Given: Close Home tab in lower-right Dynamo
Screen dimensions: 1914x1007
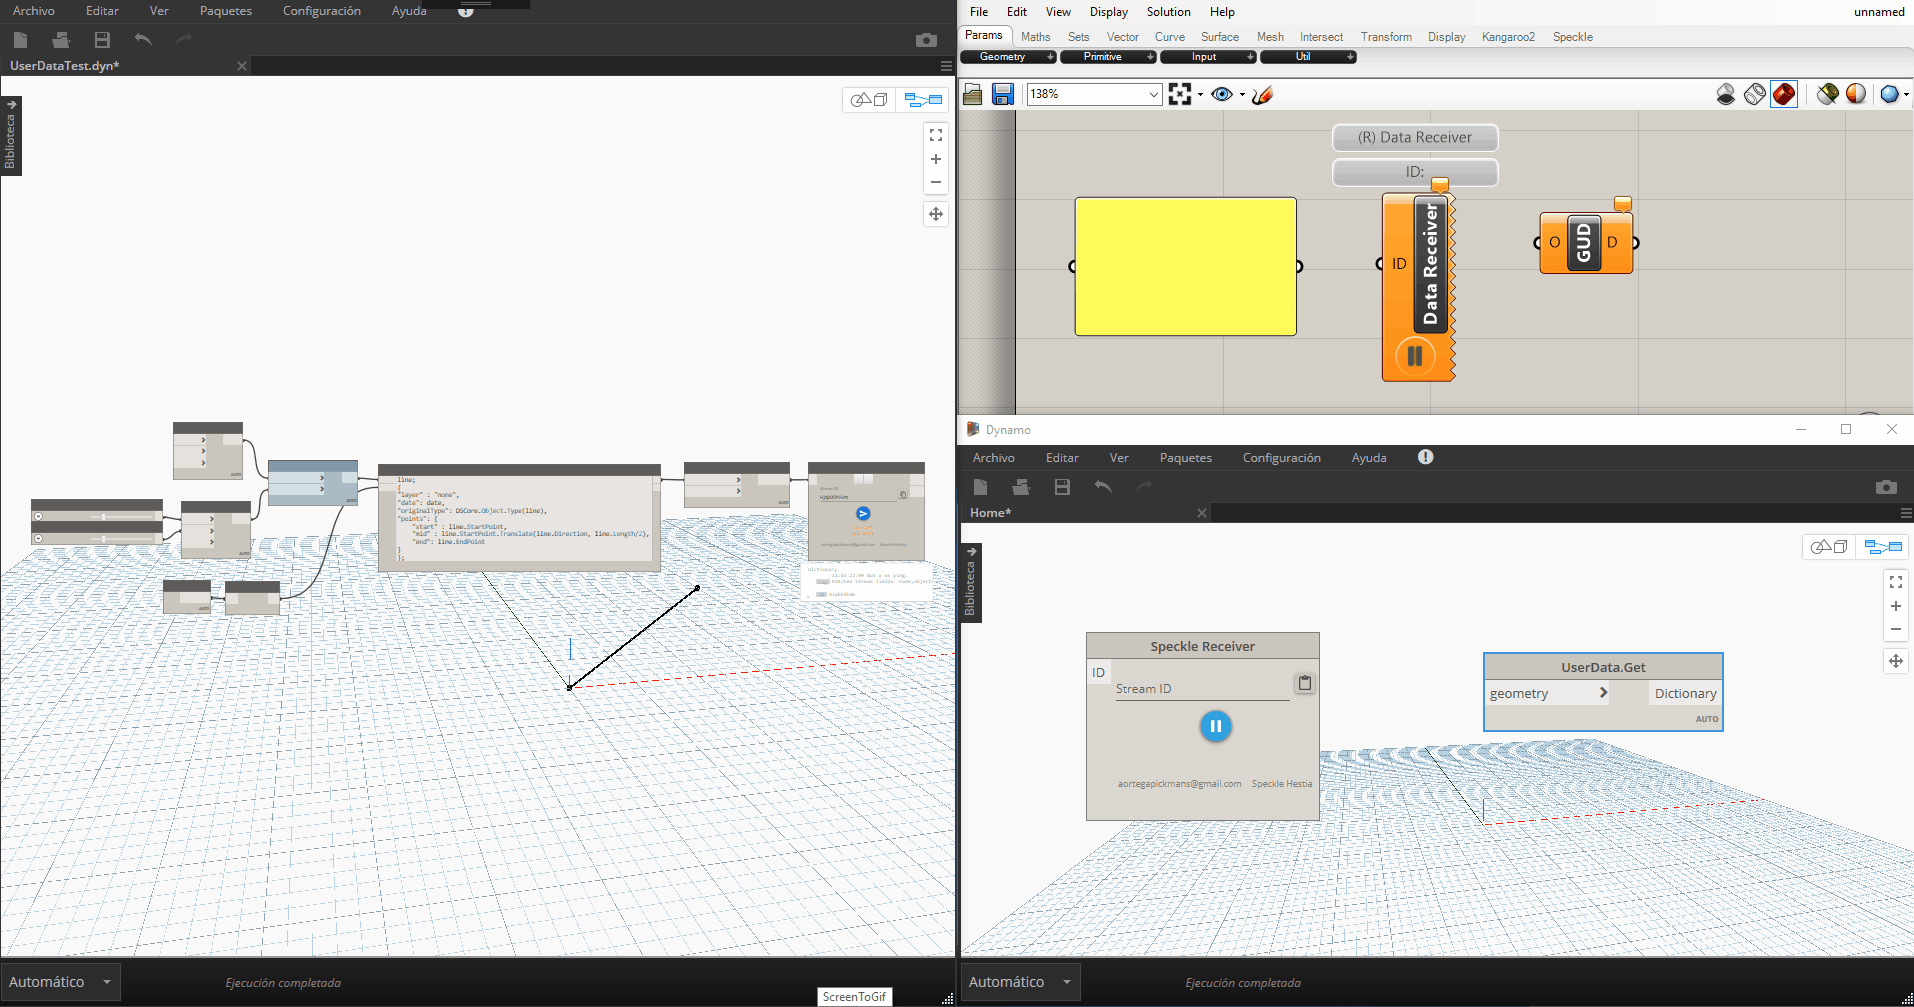Looking at the screenshot, I should click(1202, 513).
